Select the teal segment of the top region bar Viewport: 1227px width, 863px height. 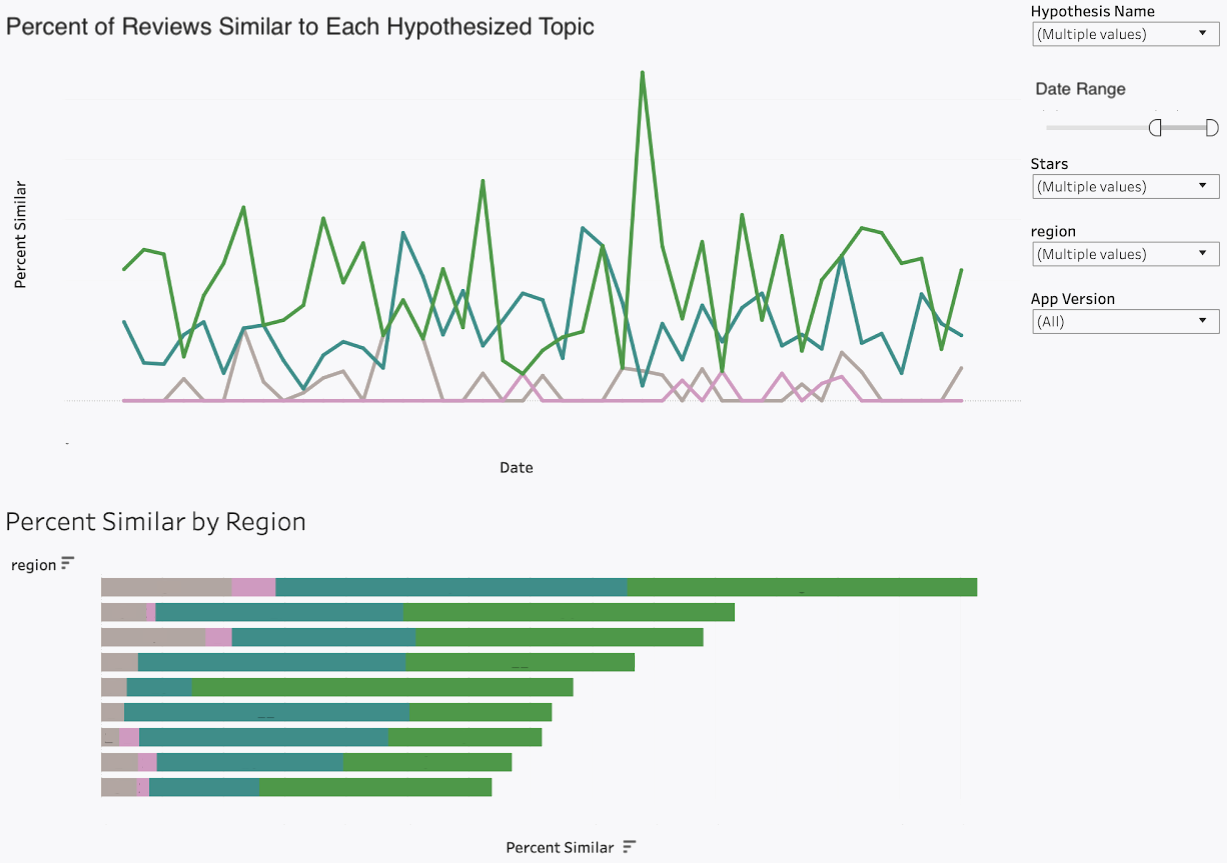click(x=451, y=587)
